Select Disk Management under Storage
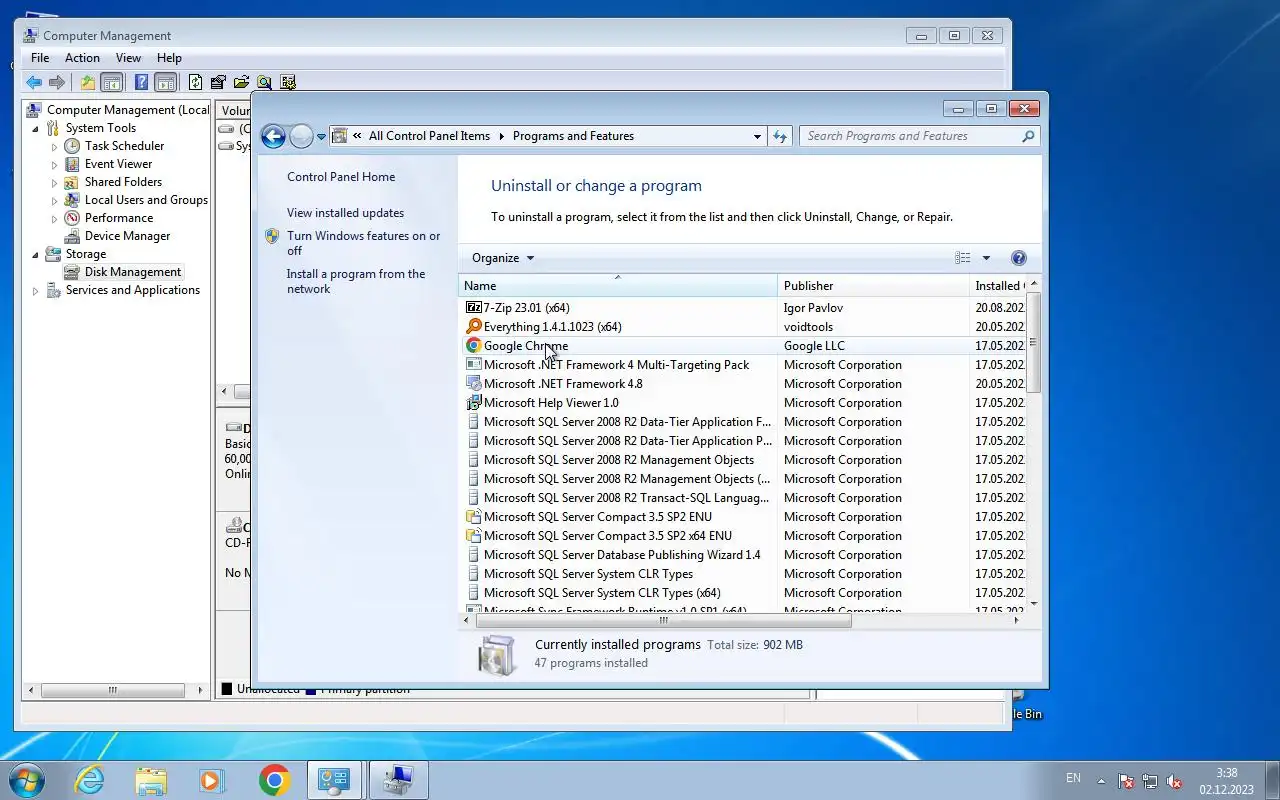The height and width of the screenshot is (800, 1280). tap(133, 272)
